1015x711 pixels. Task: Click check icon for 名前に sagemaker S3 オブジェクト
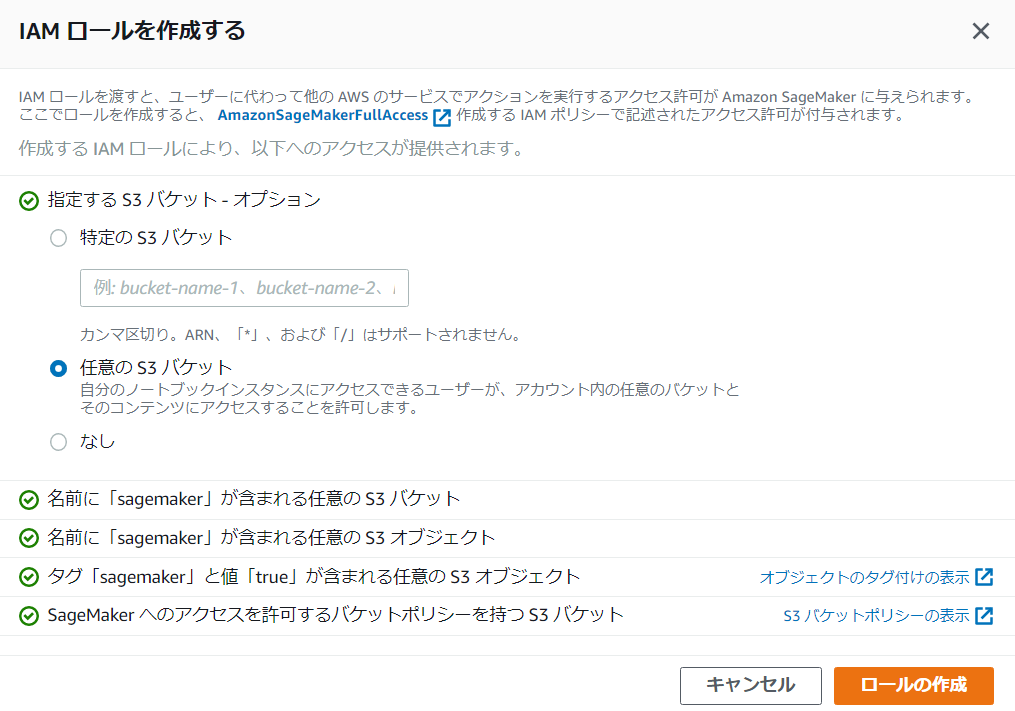(x=29, y=538)
